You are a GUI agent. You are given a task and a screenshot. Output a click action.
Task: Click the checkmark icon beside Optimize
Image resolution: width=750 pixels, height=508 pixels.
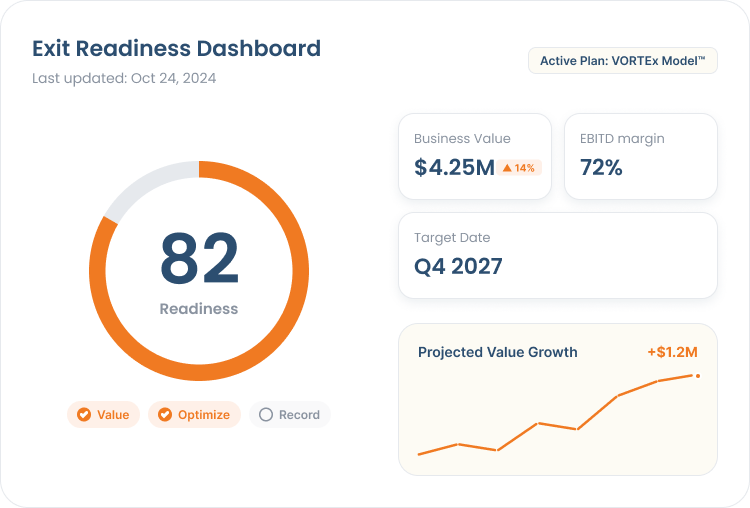click(165, 414)
